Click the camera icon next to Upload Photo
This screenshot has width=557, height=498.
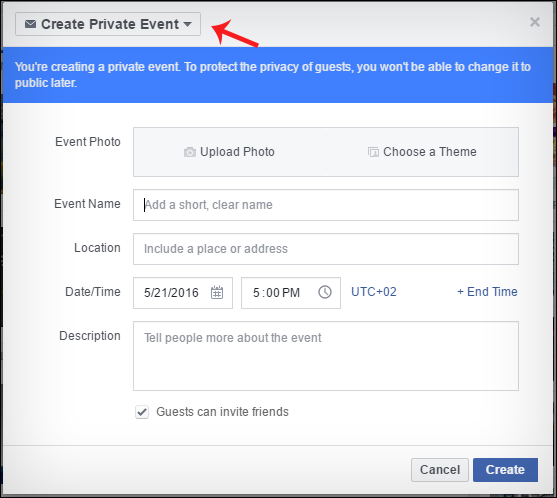click(190, 152)
